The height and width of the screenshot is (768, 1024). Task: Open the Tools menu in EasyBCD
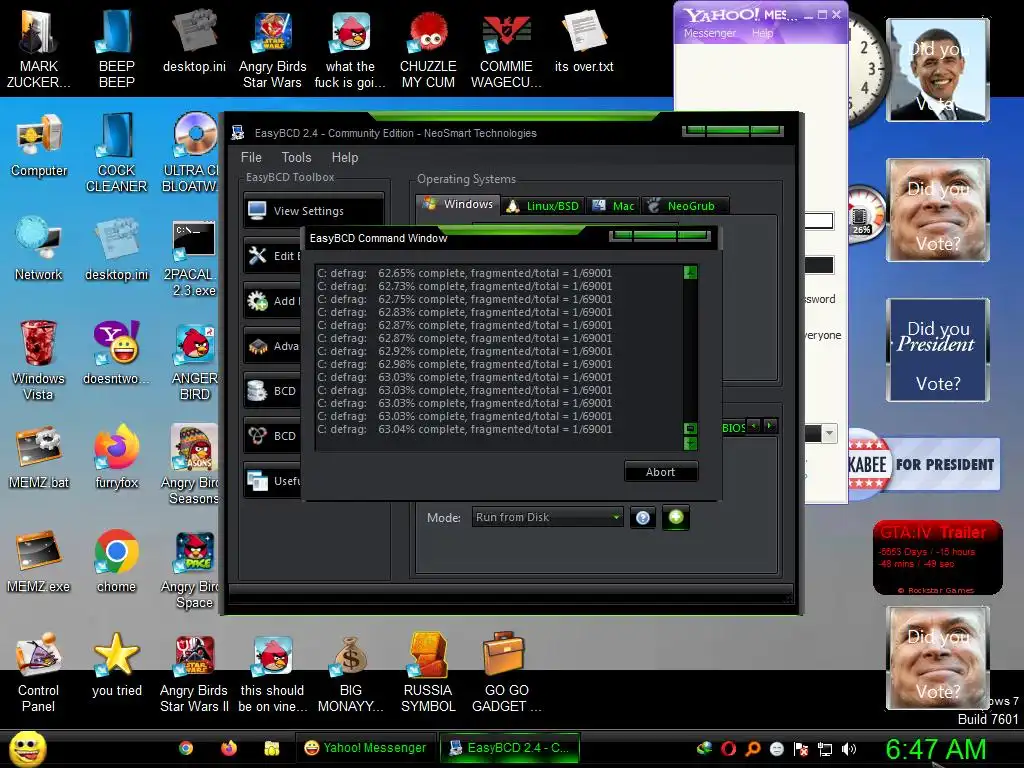click(296, 157)
